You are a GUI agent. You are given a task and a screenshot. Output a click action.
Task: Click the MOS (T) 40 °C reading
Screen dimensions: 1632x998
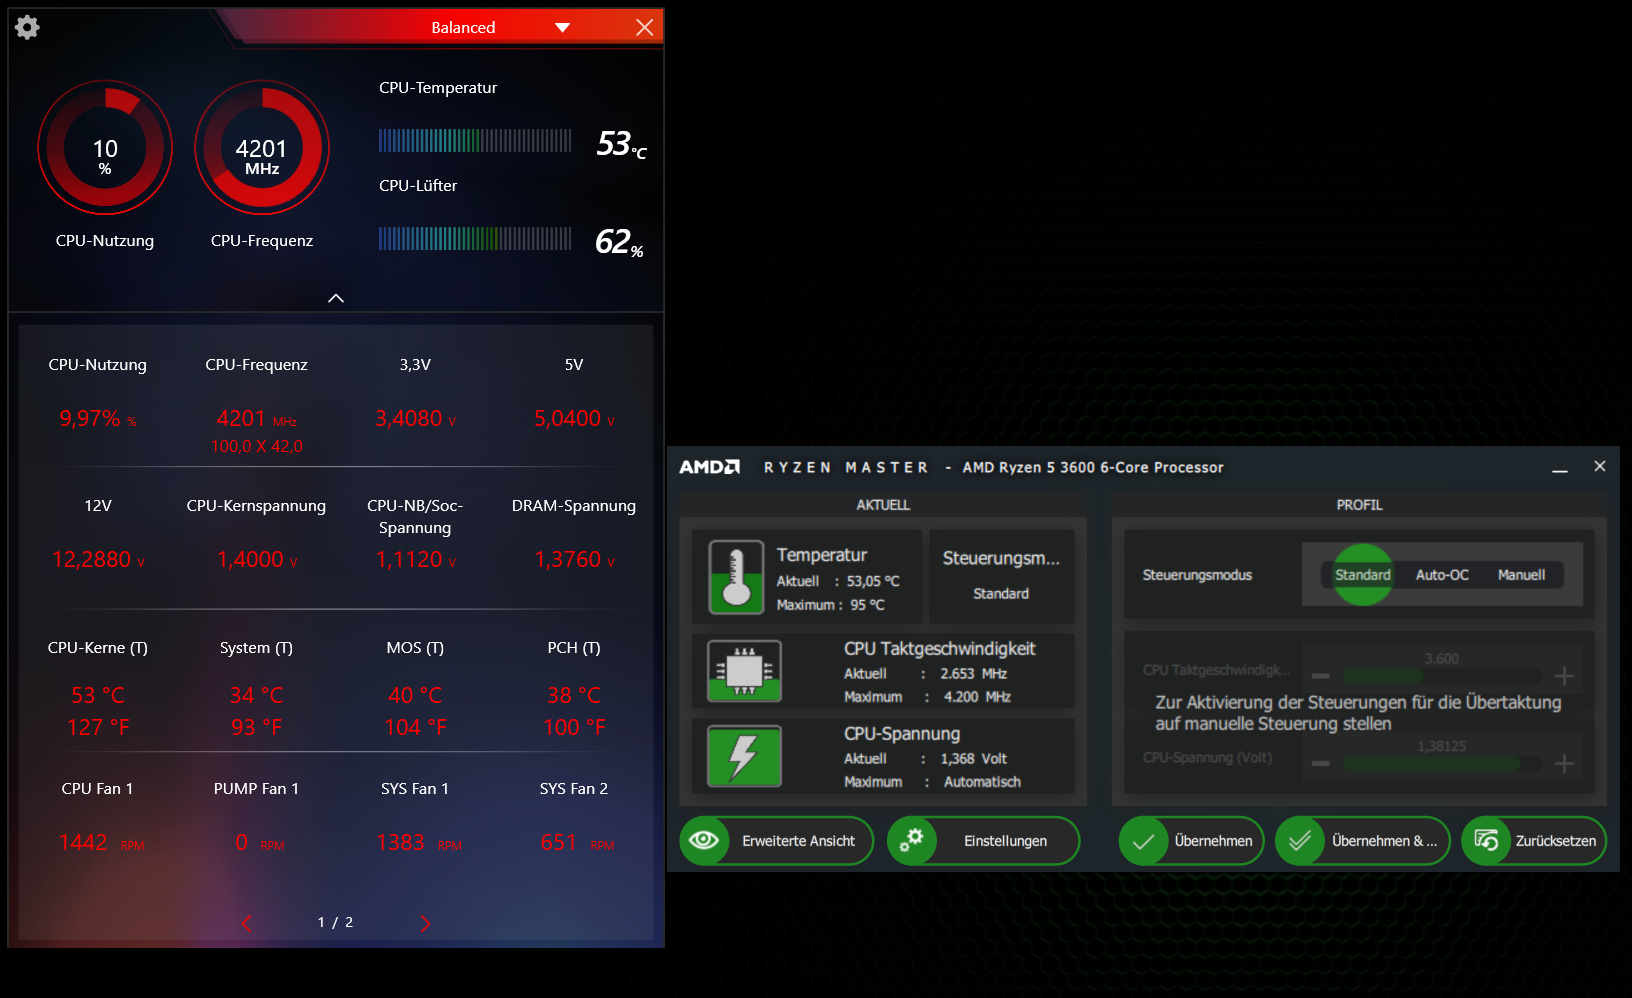tap(415, 695)
